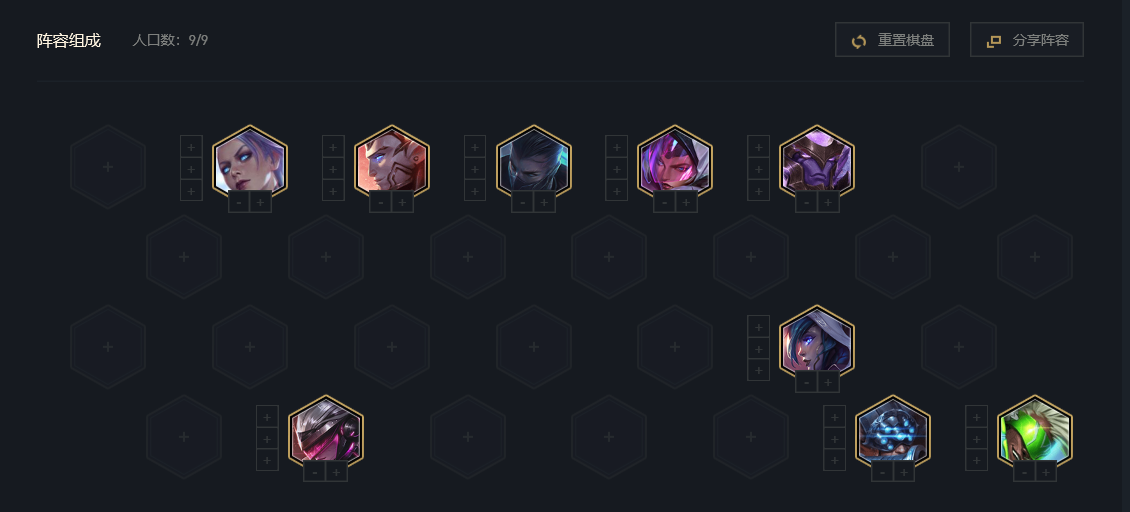Increase star level of red-armored champion
Image resolution: width=1130 pixels, height=512 pixels.
402,203
